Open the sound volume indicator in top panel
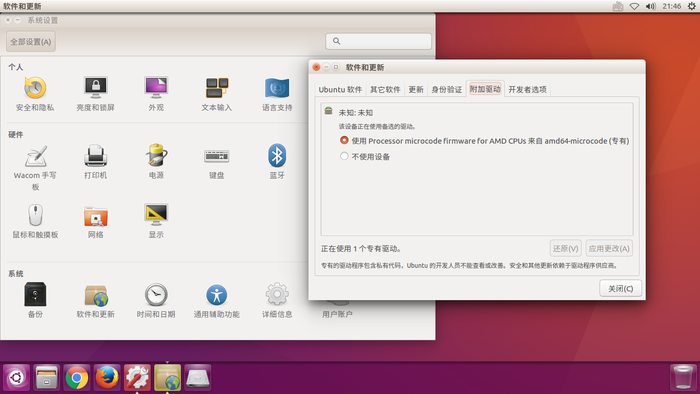Image resolution: width=700 pixels, height=394 pixels. (651, 6)
